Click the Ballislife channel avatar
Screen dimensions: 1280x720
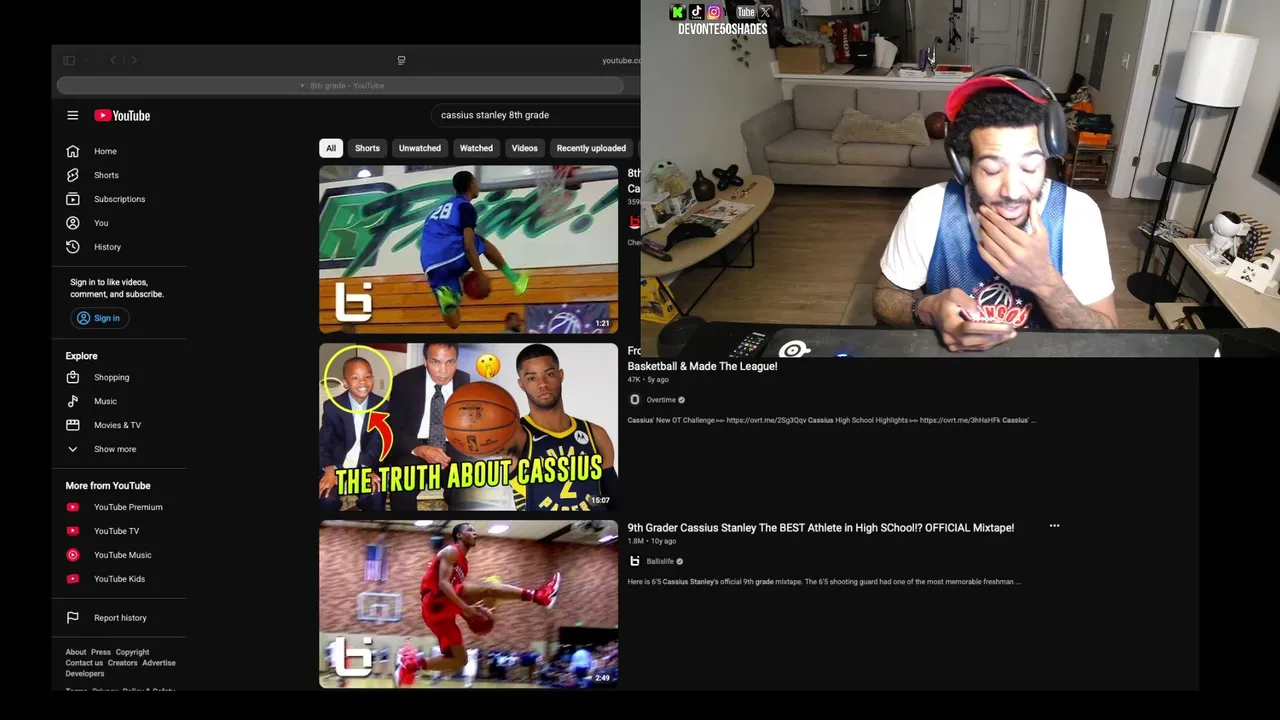[x=634, y=561]
